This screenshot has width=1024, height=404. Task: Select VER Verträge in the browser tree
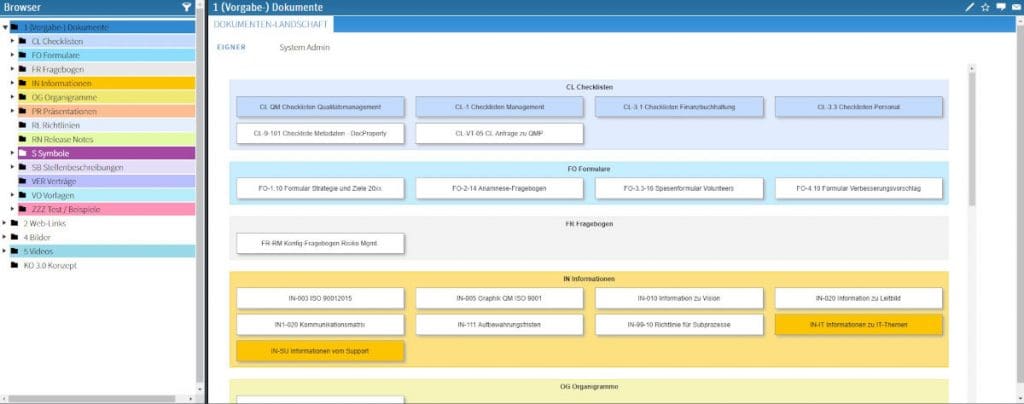53,181
